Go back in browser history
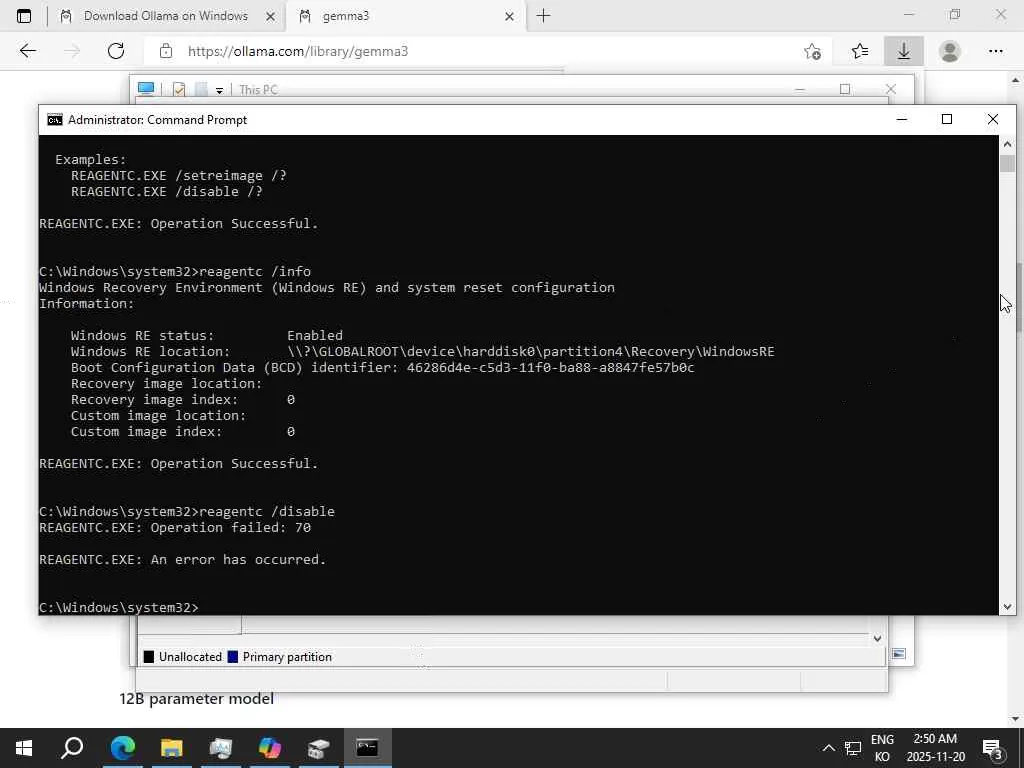1024x768 pixels. tap(27, 51)
